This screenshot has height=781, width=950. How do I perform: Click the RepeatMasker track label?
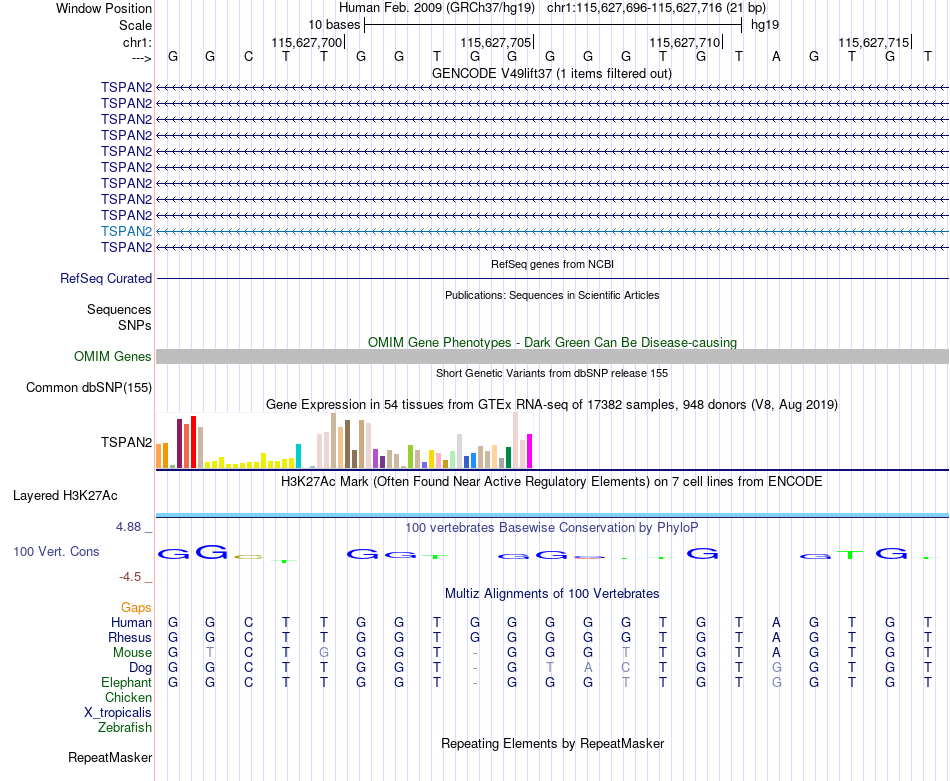pyautogui.click(x=110, y=757)
